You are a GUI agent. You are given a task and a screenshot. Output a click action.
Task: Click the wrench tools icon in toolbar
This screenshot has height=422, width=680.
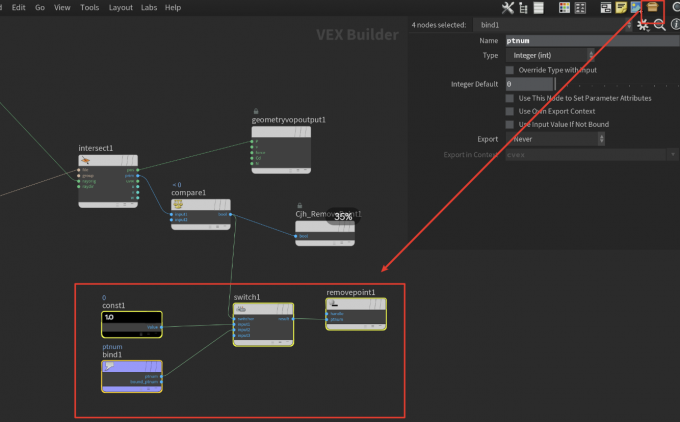point(507,8)
